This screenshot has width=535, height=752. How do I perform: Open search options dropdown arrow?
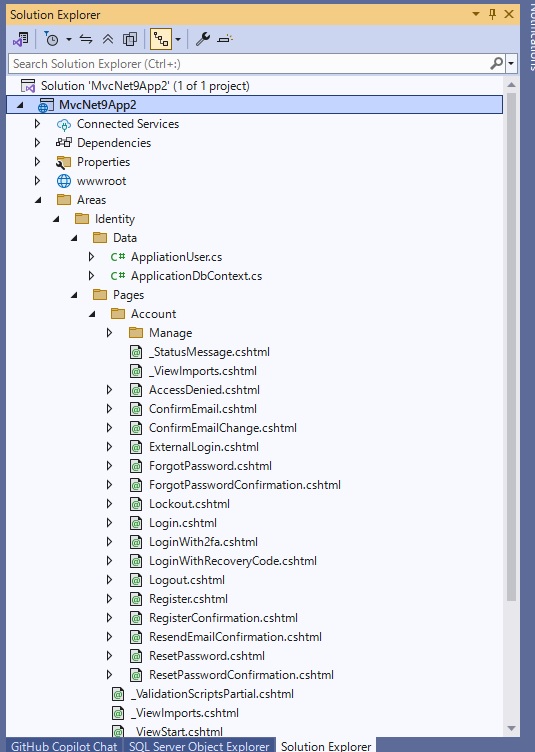click(511, 63)
